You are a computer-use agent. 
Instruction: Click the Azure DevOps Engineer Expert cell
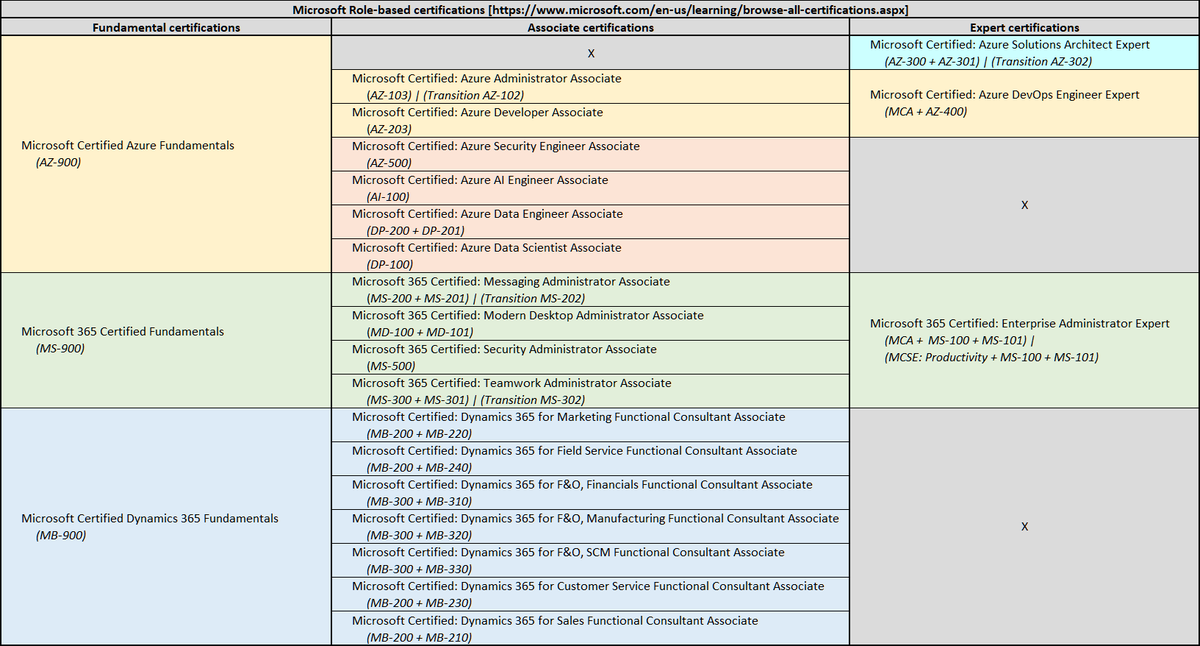coord(1024,103)
